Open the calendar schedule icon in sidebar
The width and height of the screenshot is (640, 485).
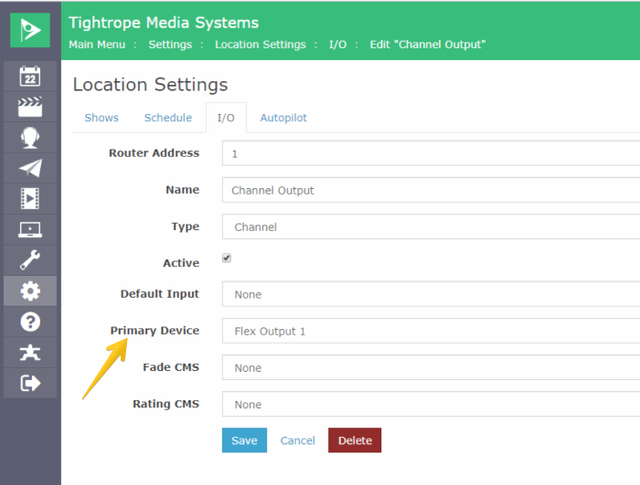(30, 76)
